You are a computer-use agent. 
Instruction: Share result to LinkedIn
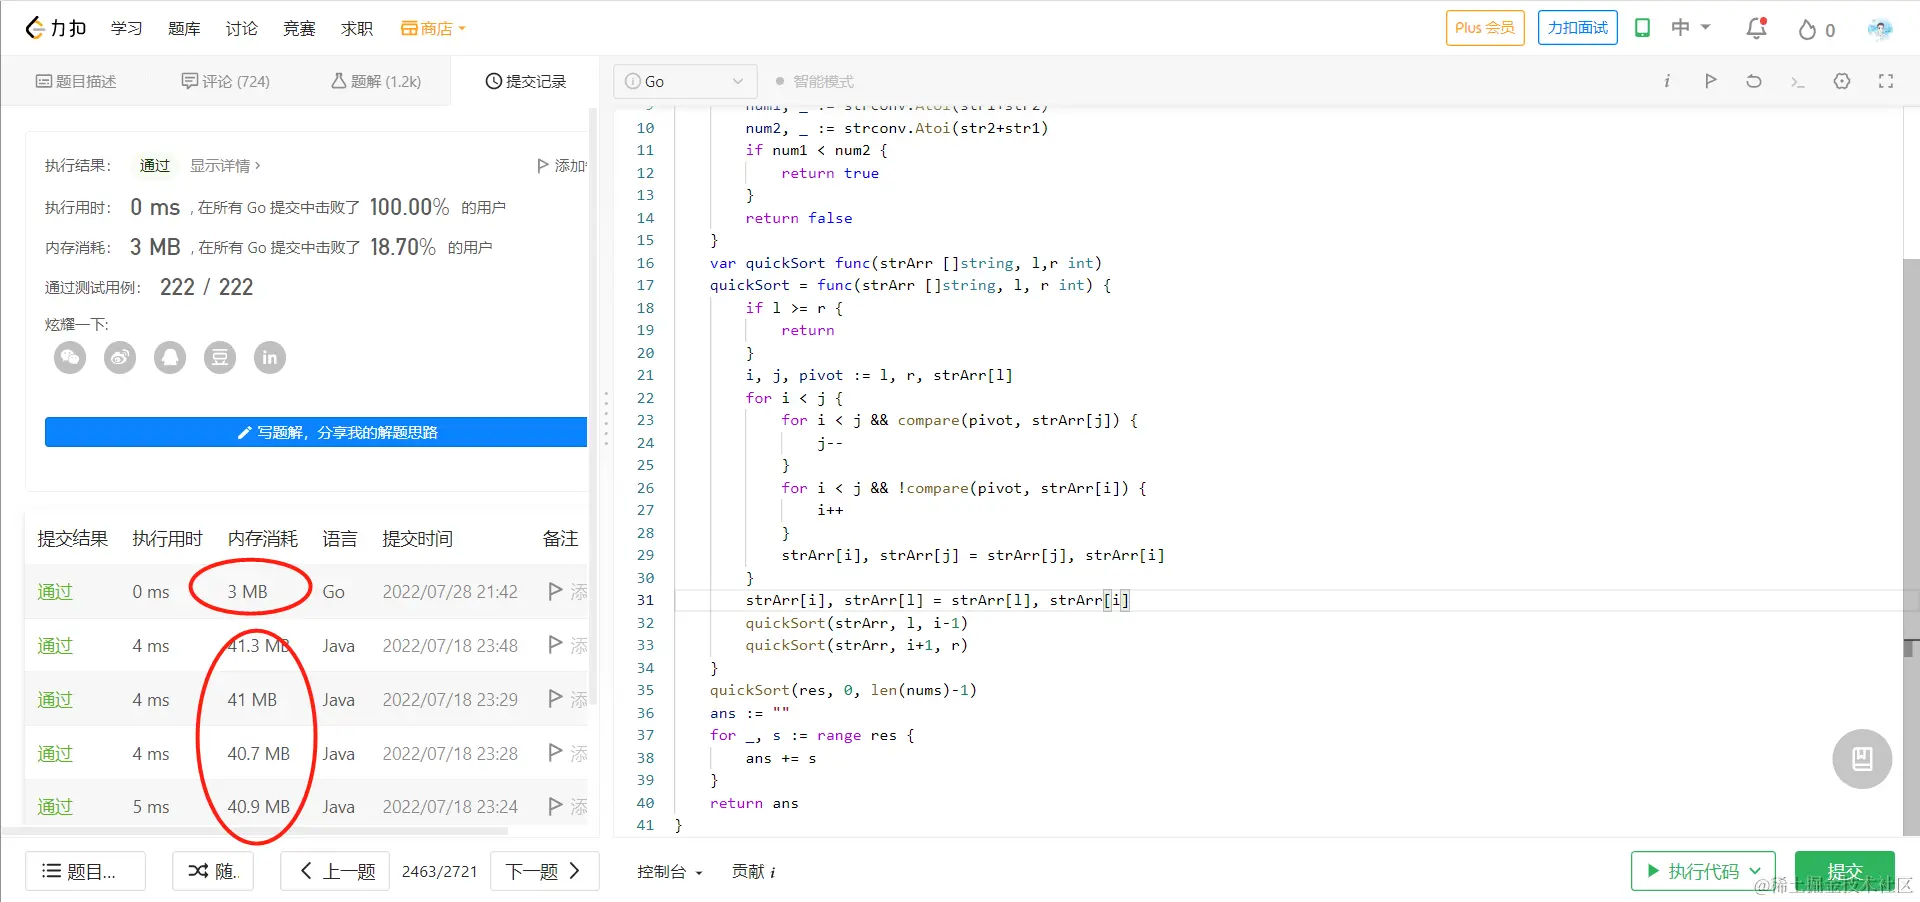270,357
